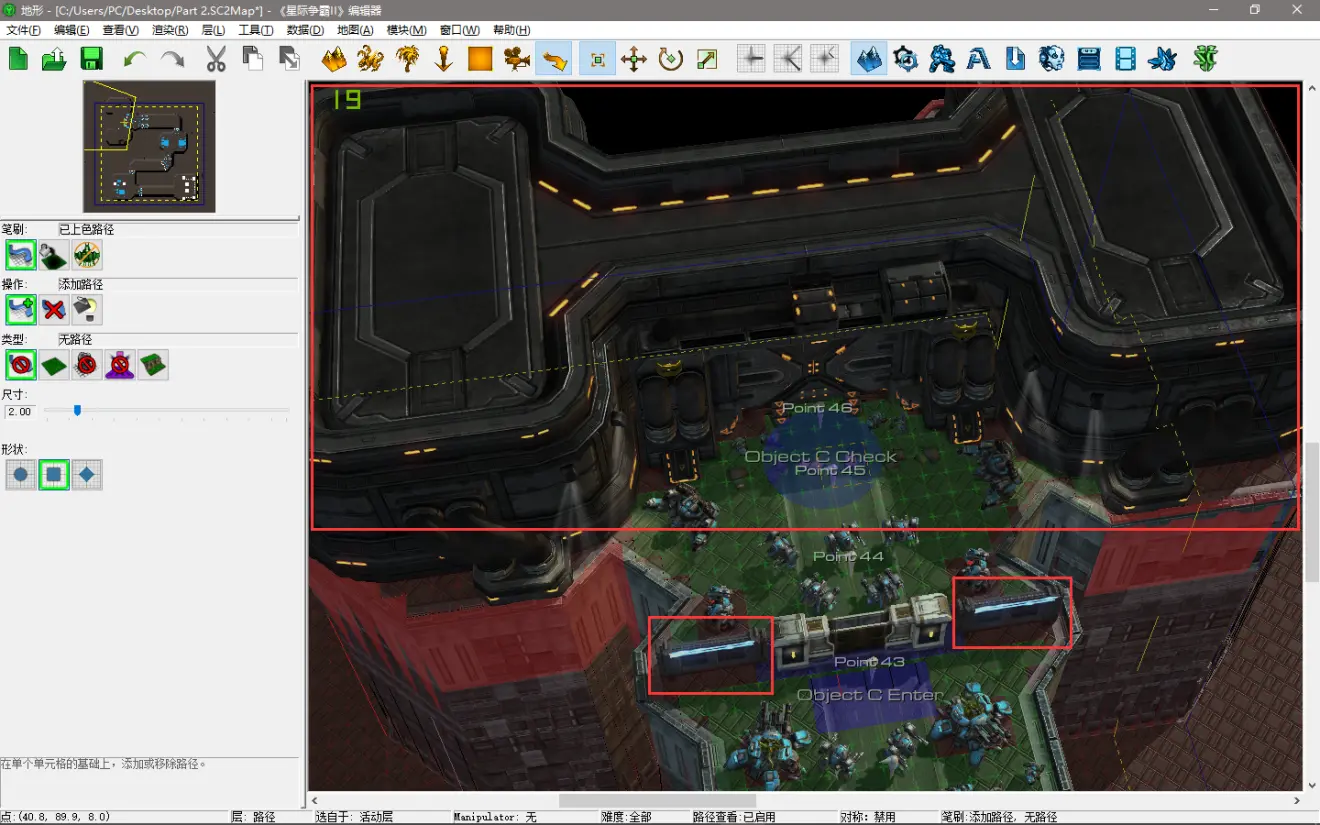Select the no-build creature brush icon
This screenshot has height=825, width=1320.
point(87,255)
